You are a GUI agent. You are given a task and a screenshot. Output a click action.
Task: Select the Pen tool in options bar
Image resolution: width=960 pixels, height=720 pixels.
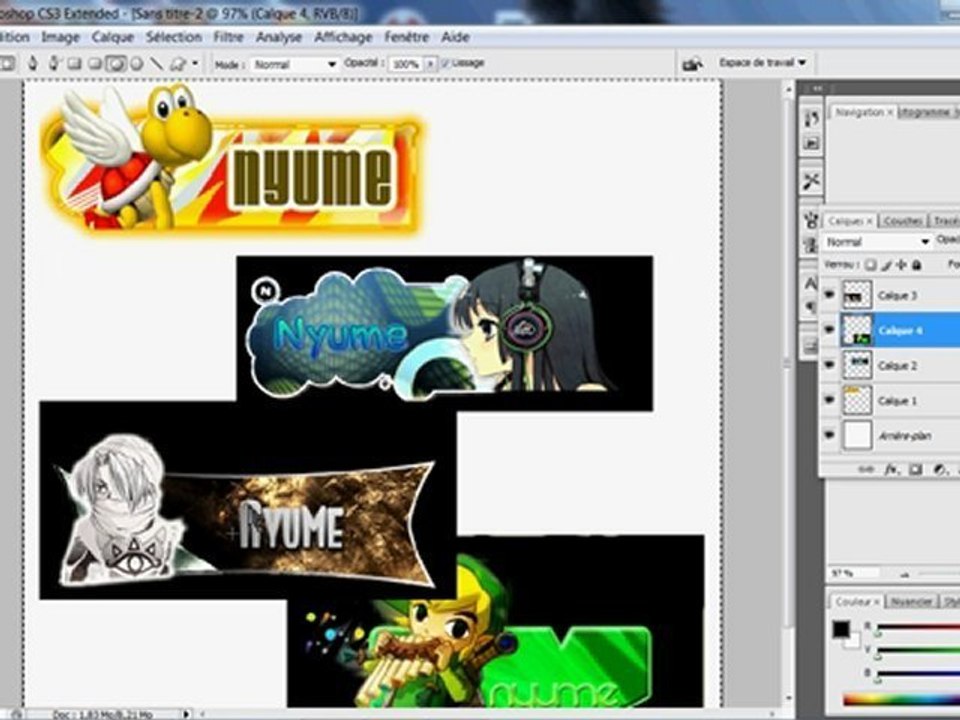(32, 63)
